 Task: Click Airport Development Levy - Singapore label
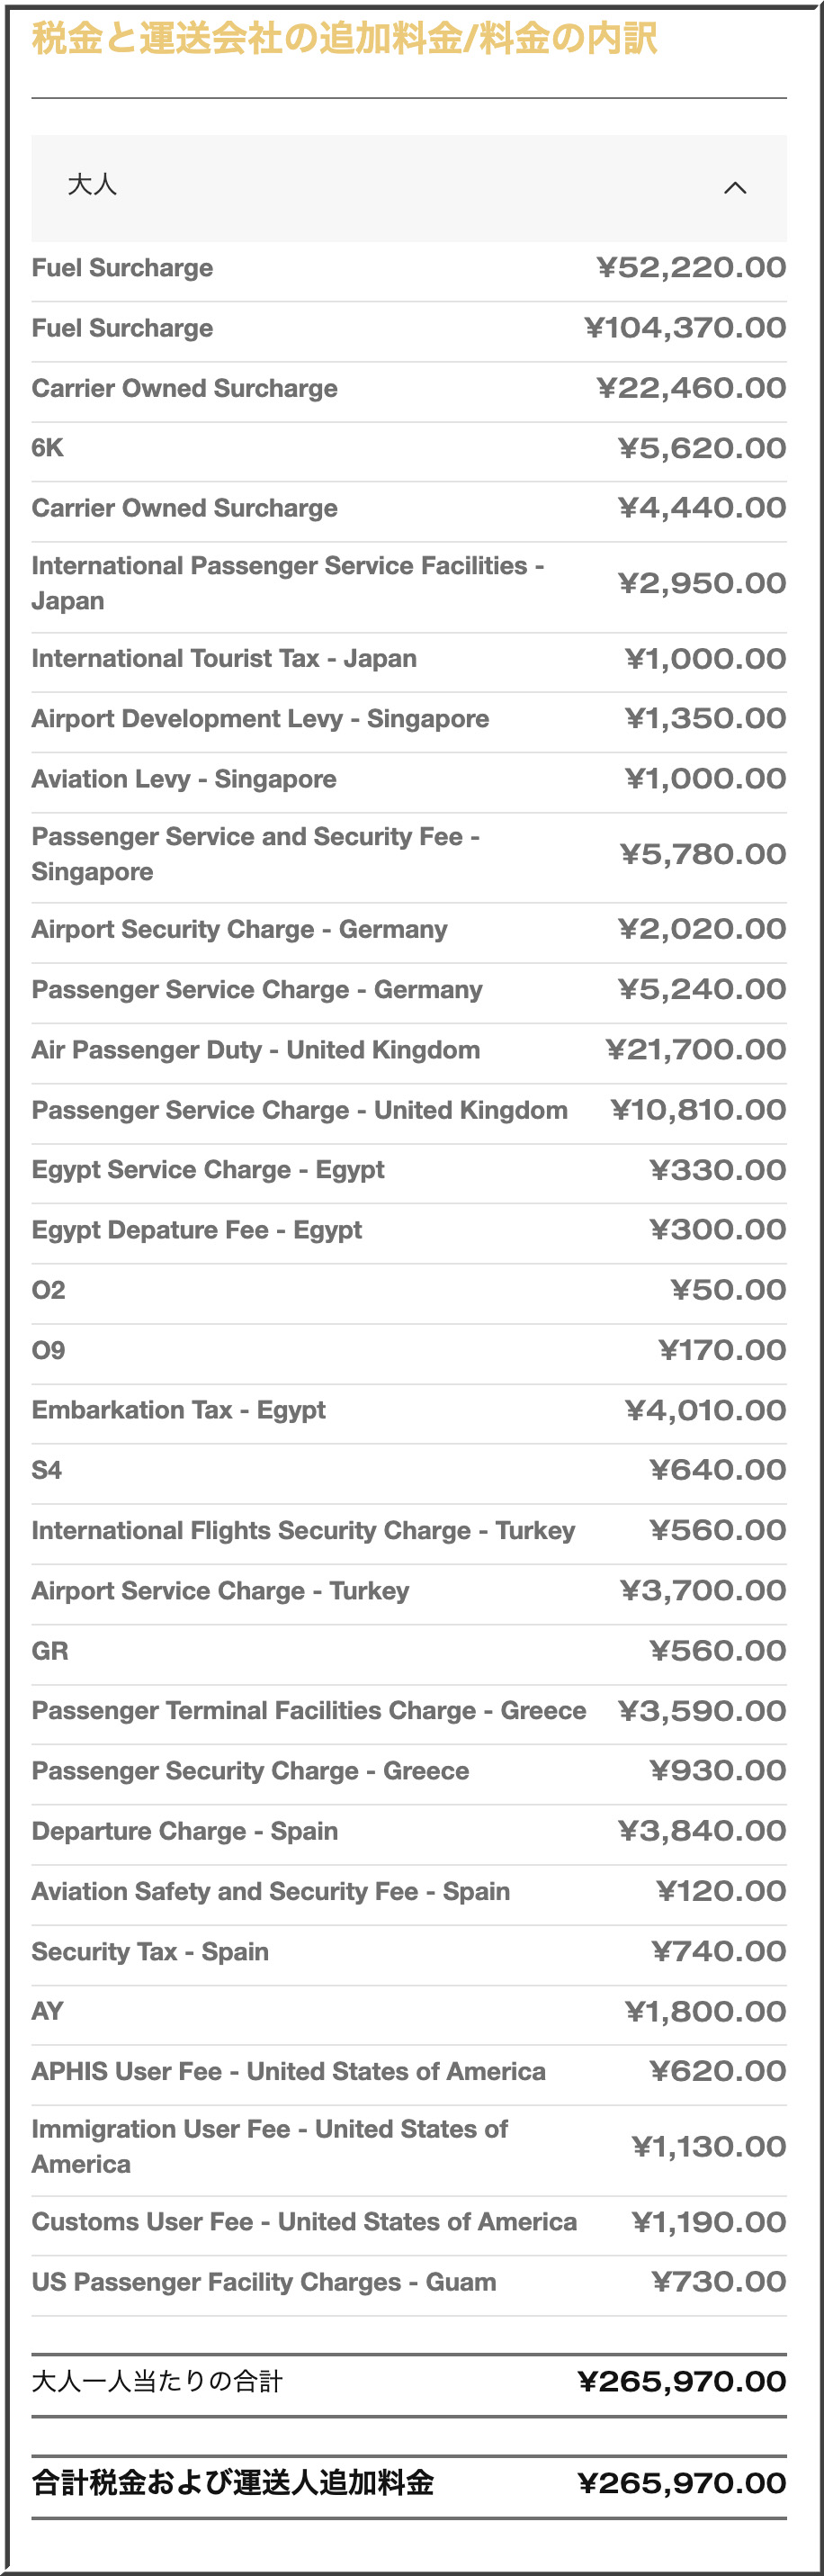point(260,719)
